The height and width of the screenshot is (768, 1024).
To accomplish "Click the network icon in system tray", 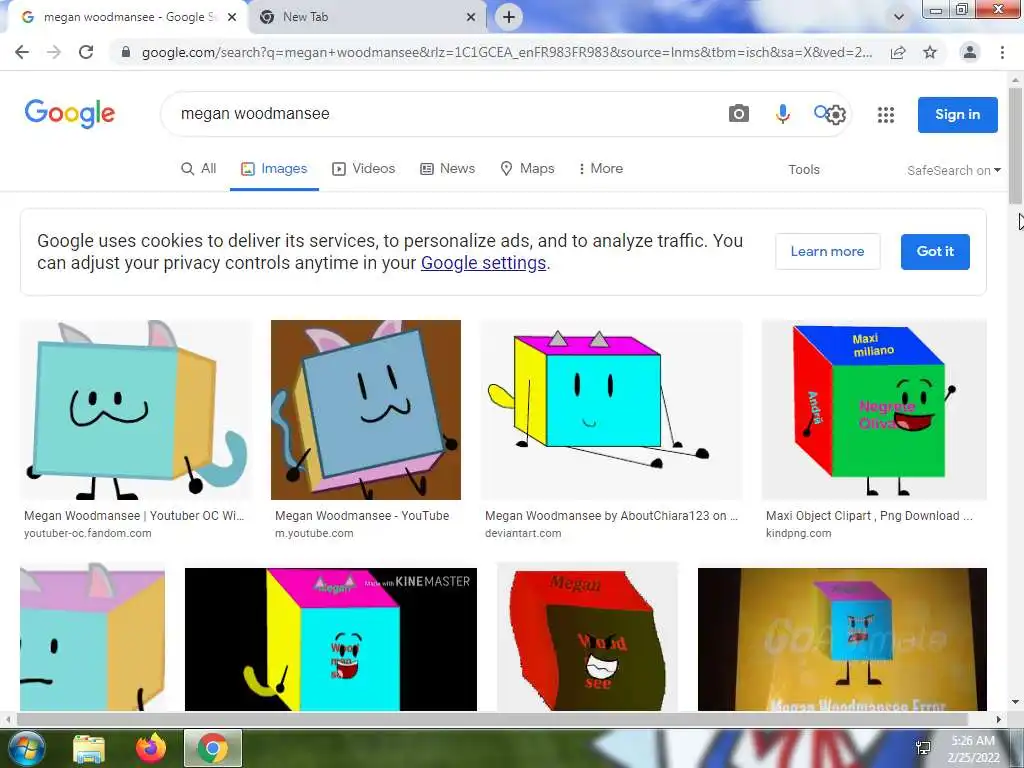I will pos(923,748).
